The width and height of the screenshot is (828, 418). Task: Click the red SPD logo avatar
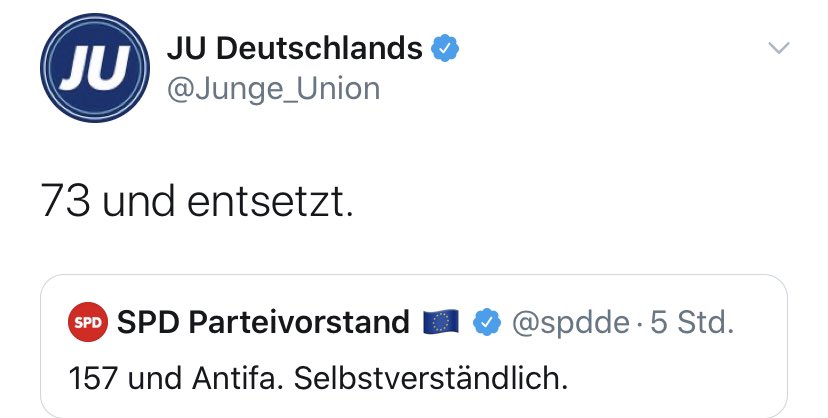88,322
